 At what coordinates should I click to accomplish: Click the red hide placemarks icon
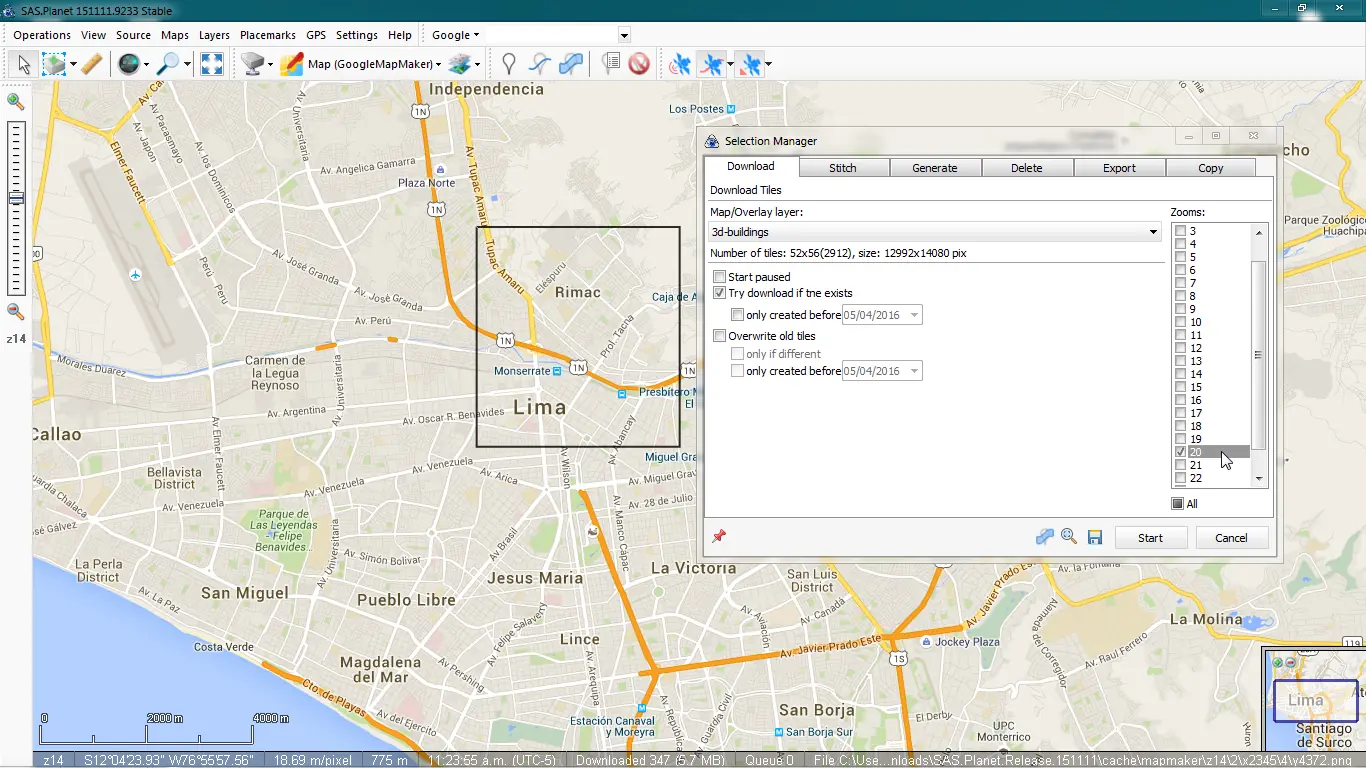[639, 64]
